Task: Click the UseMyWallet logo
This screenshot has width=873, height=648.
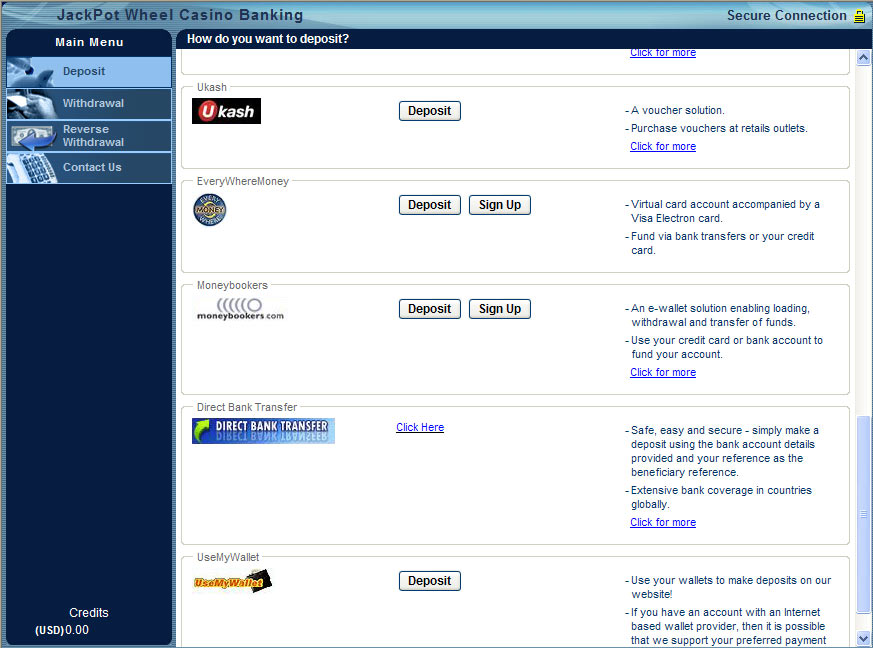Action: point(232,581)
